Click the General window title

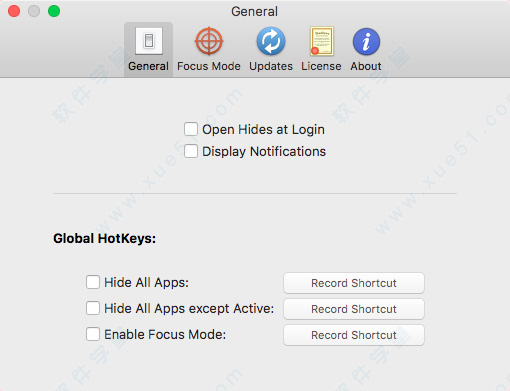point(254,11)
